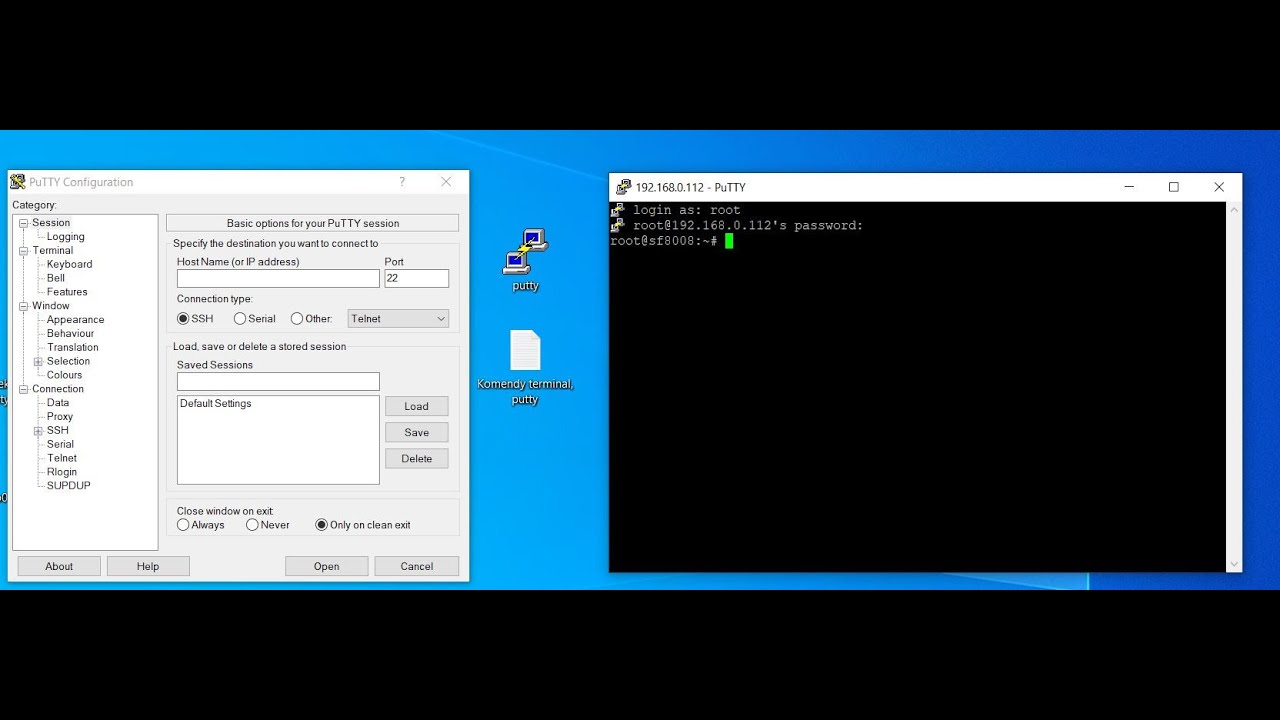Expand the SSH tree node

point(38,431)
